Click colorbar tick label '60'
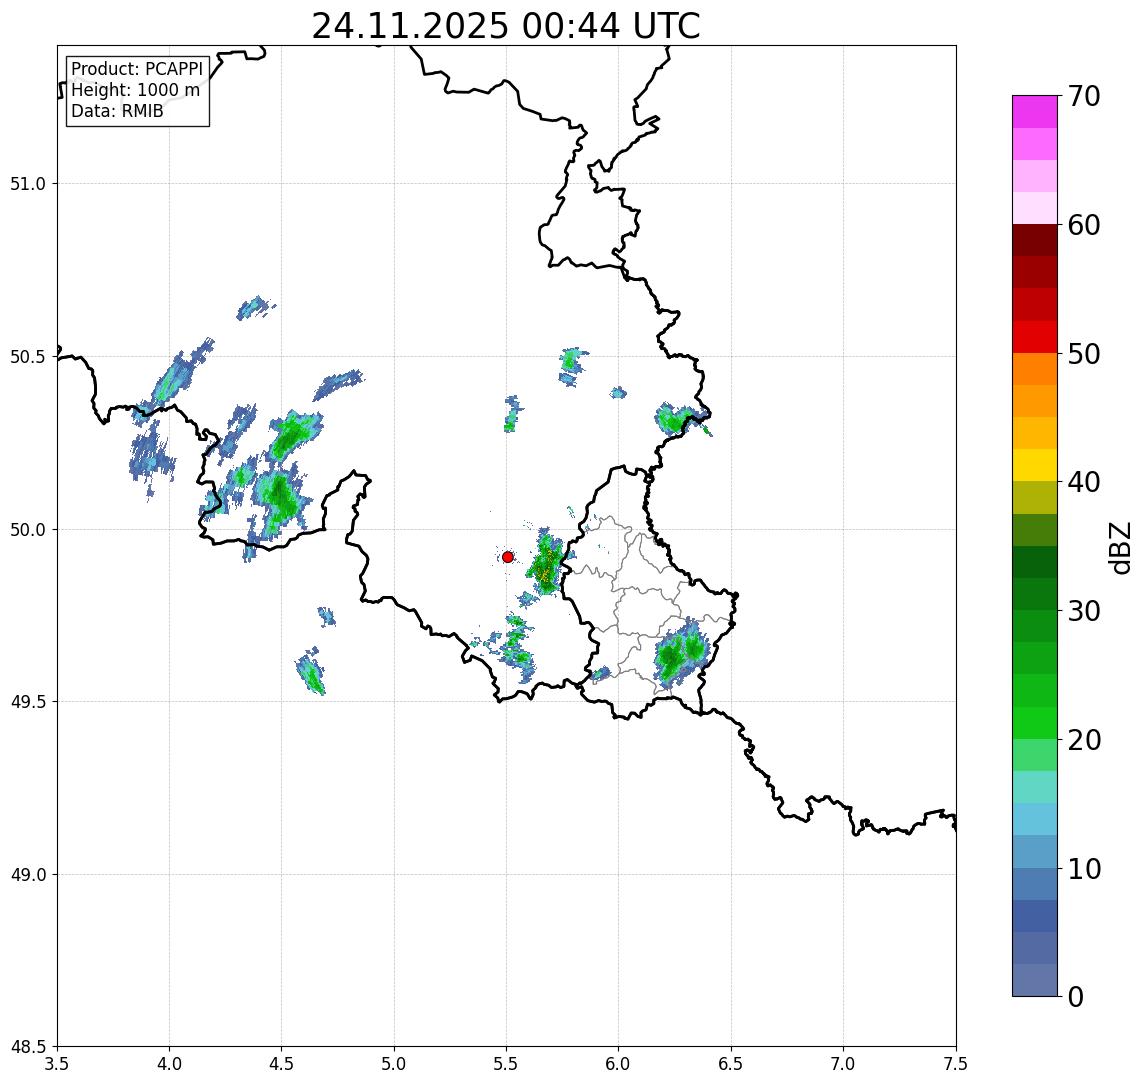 [1084, 225]
